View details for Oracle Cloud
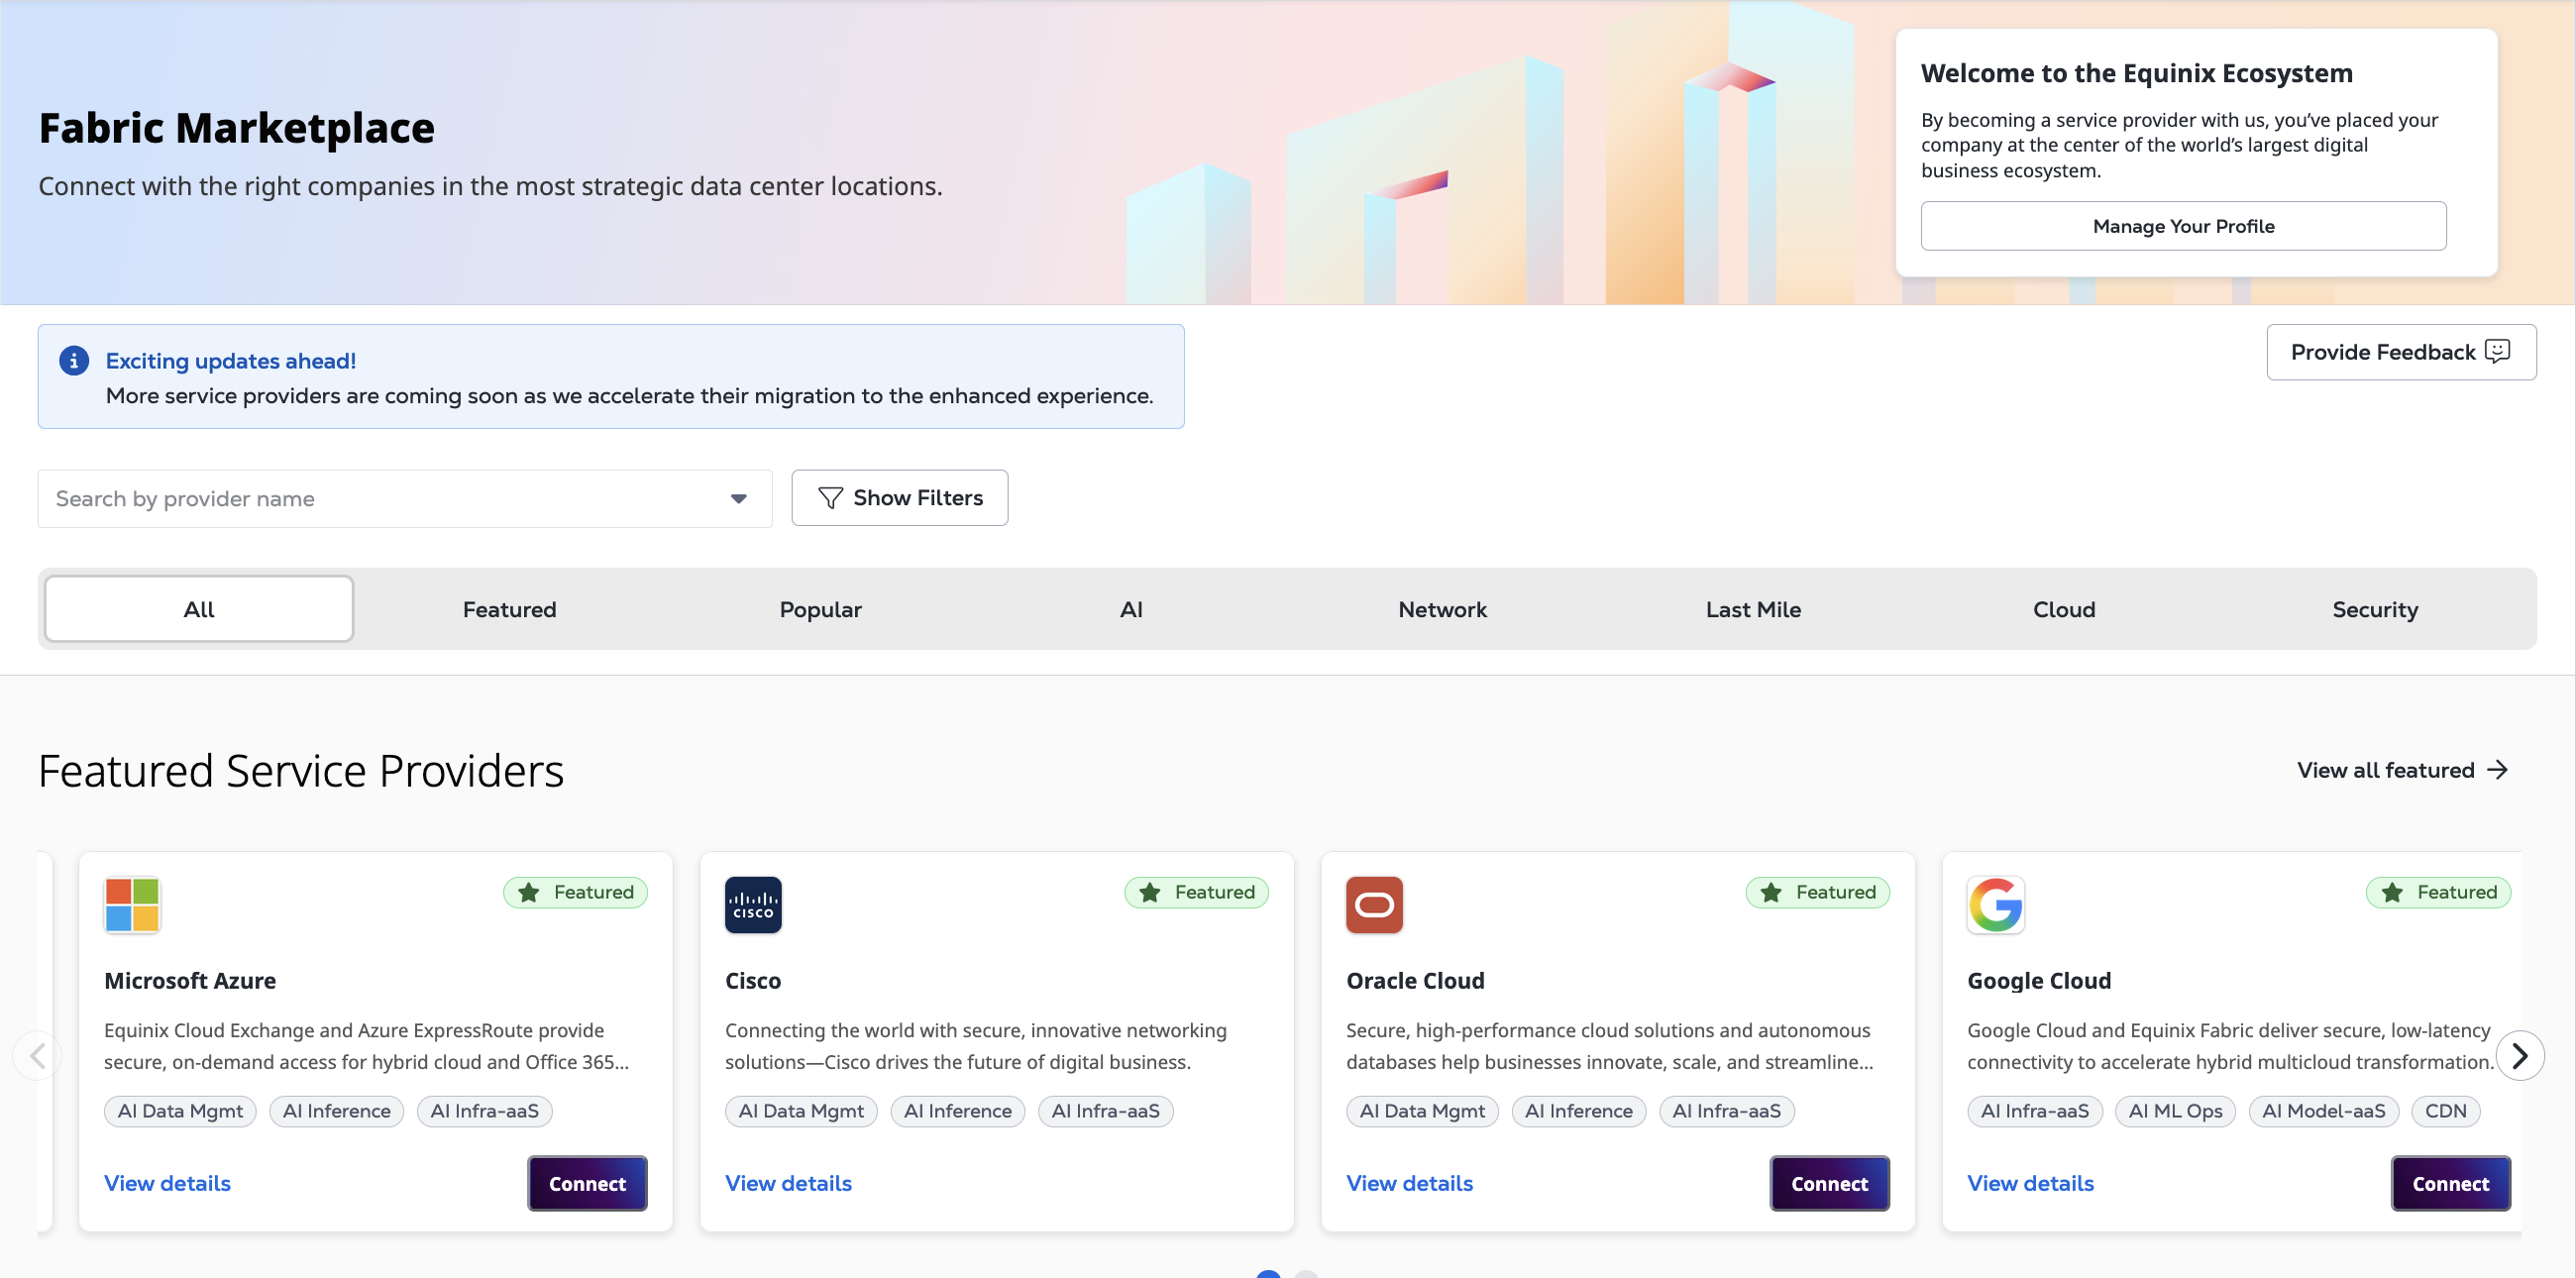 (1409, 1183)
